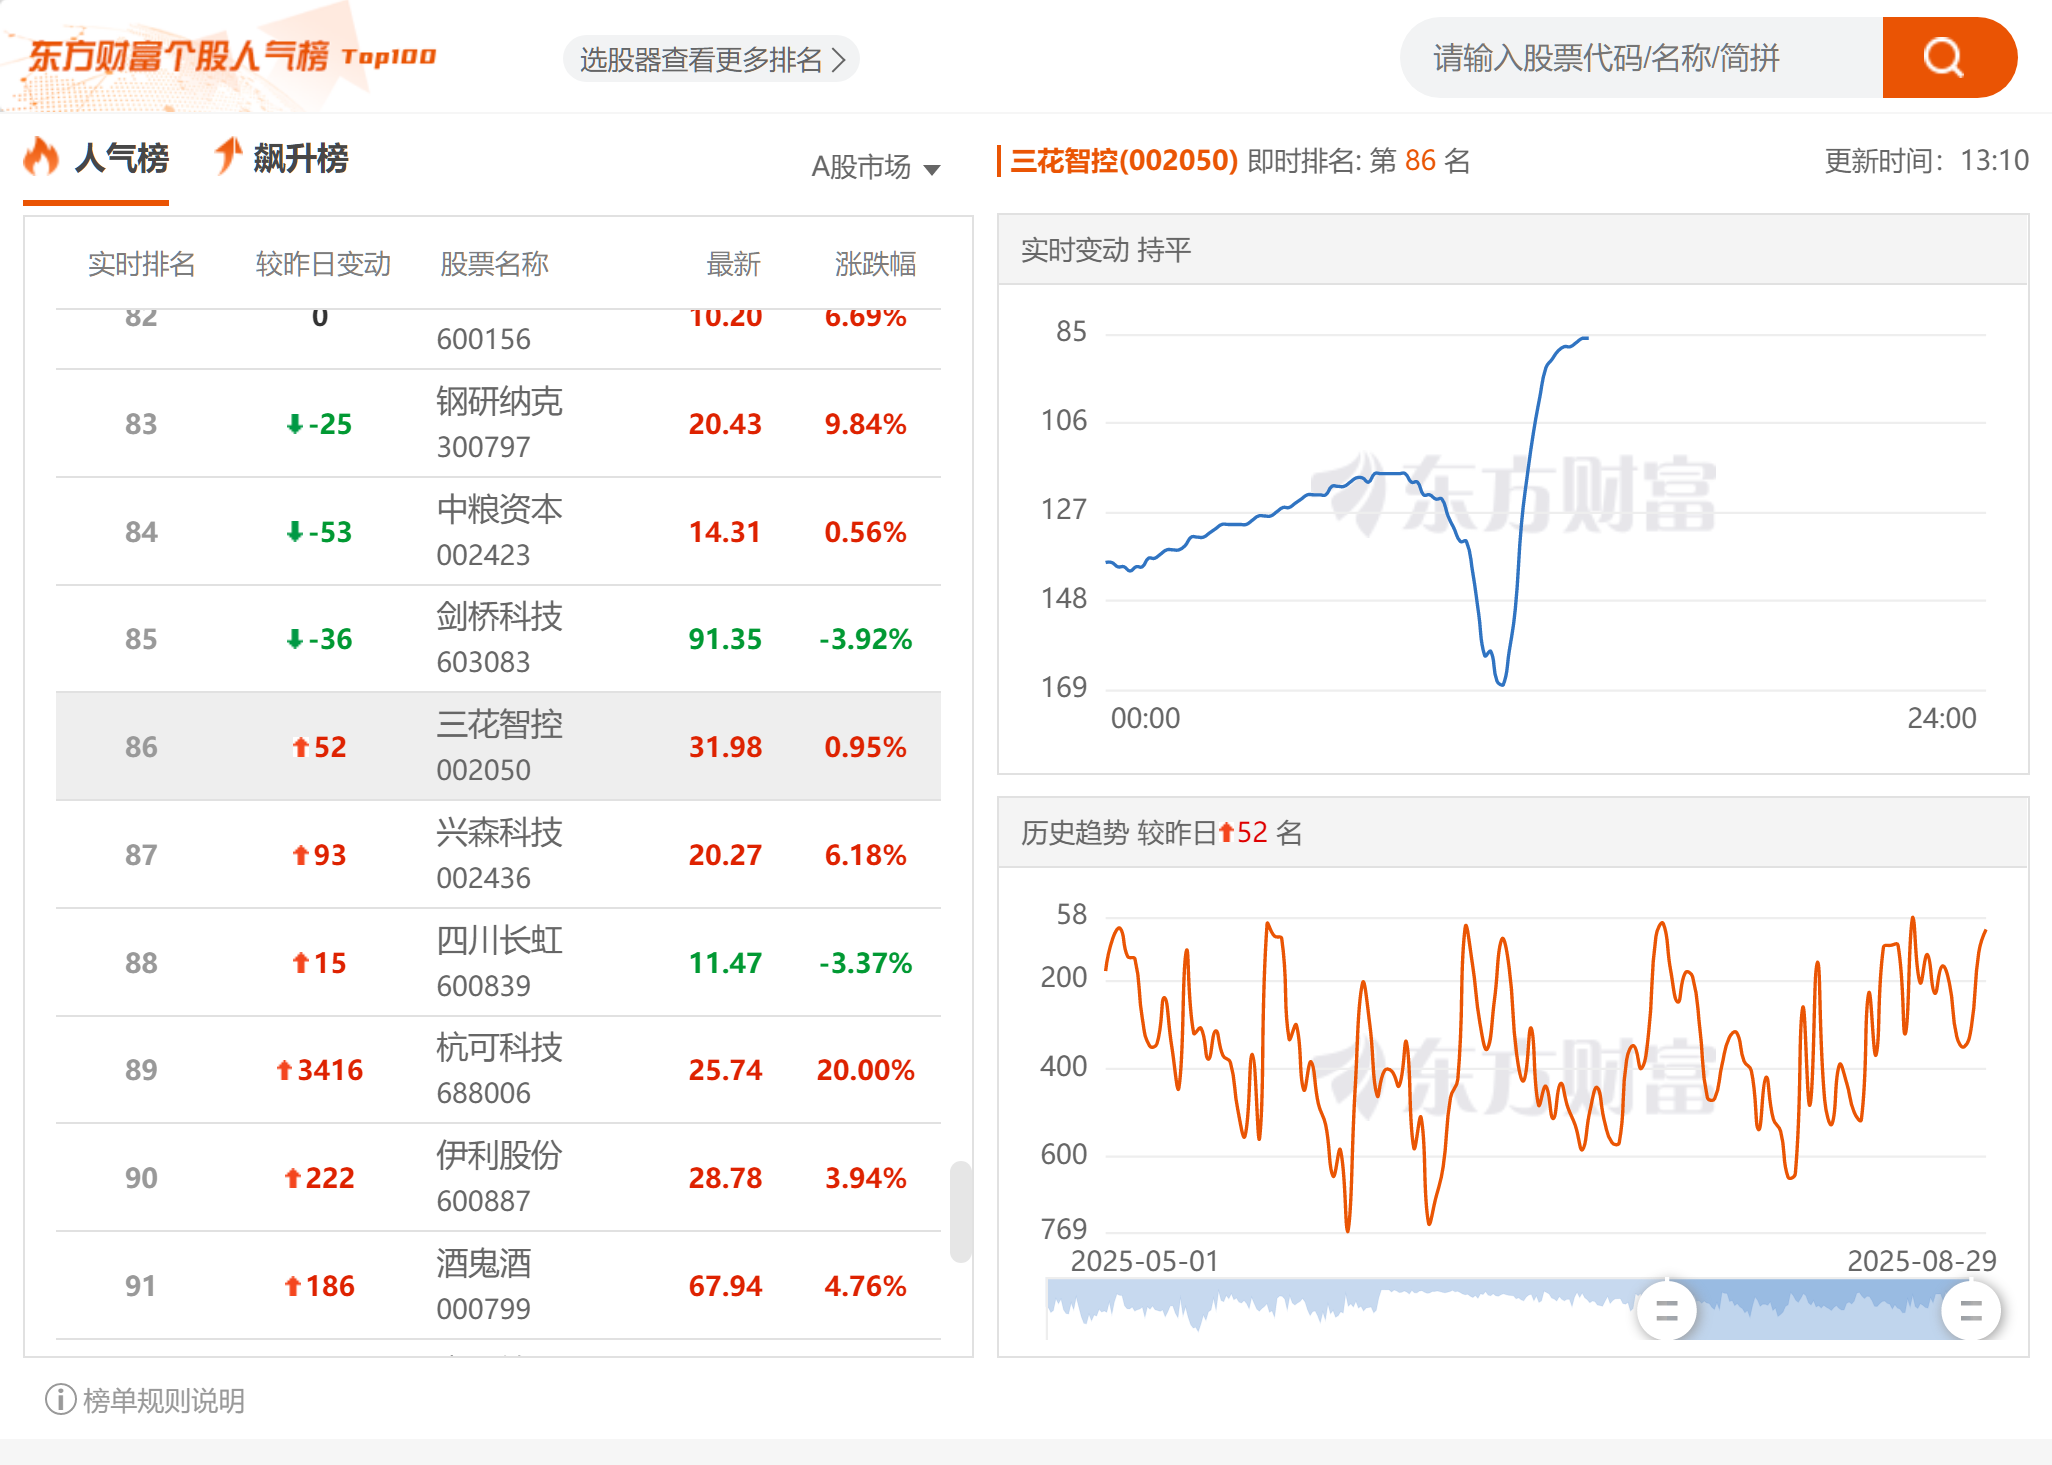2052x1465 pixels.
Task: Click the 9.84% change for 钢研纳克
Action: [865, 424]
